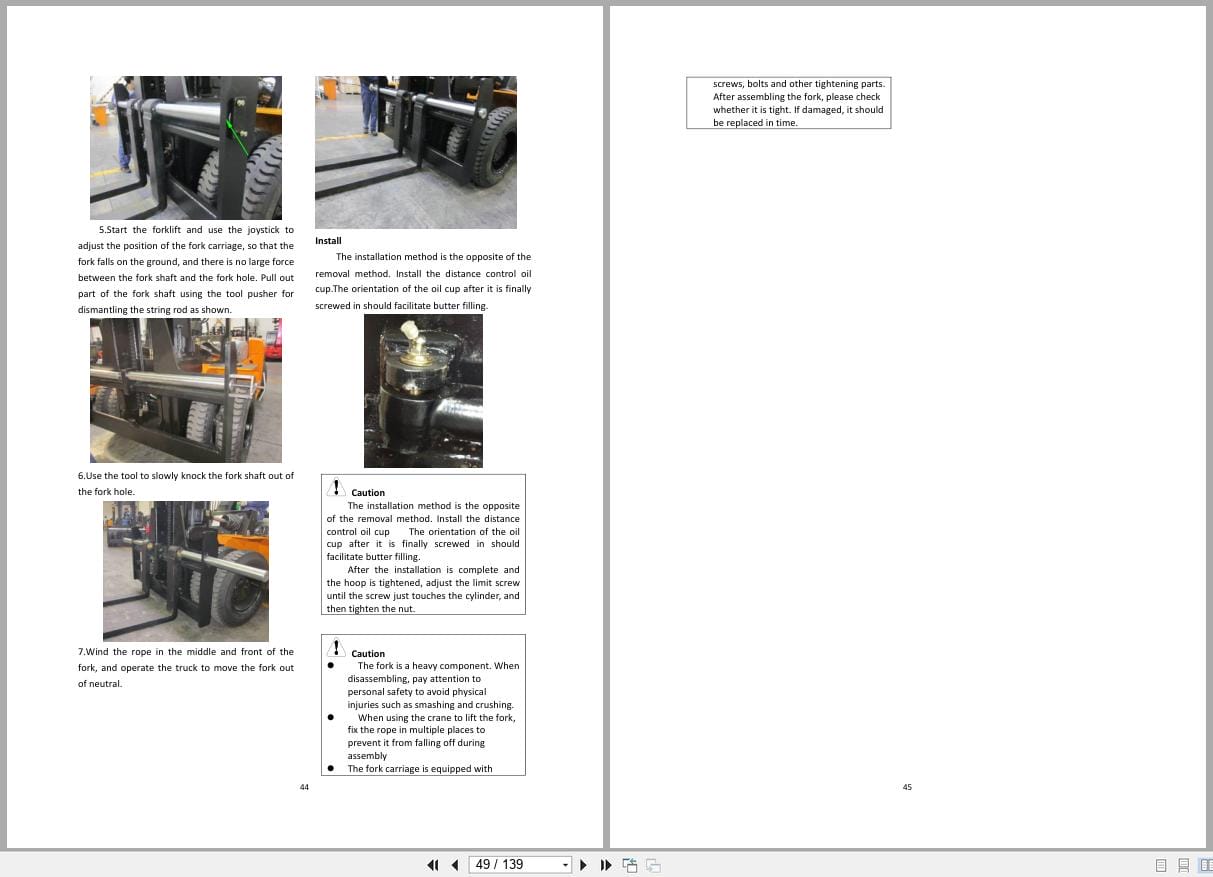
Task: Click the photo above the Install heading
Action: pyautogui.click(x=416, y=152)
